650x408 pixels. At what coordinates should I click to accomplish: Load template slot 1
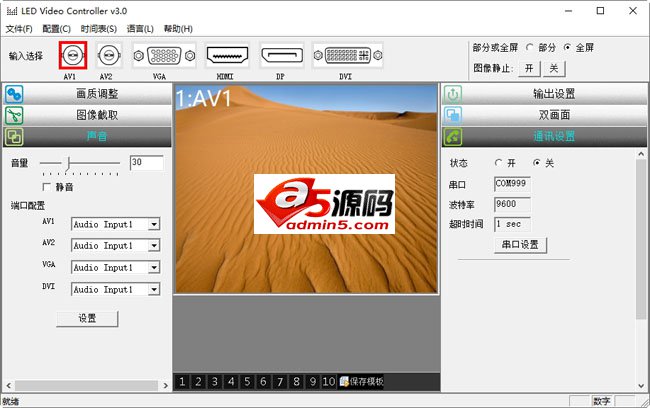(x=182, y=381)
